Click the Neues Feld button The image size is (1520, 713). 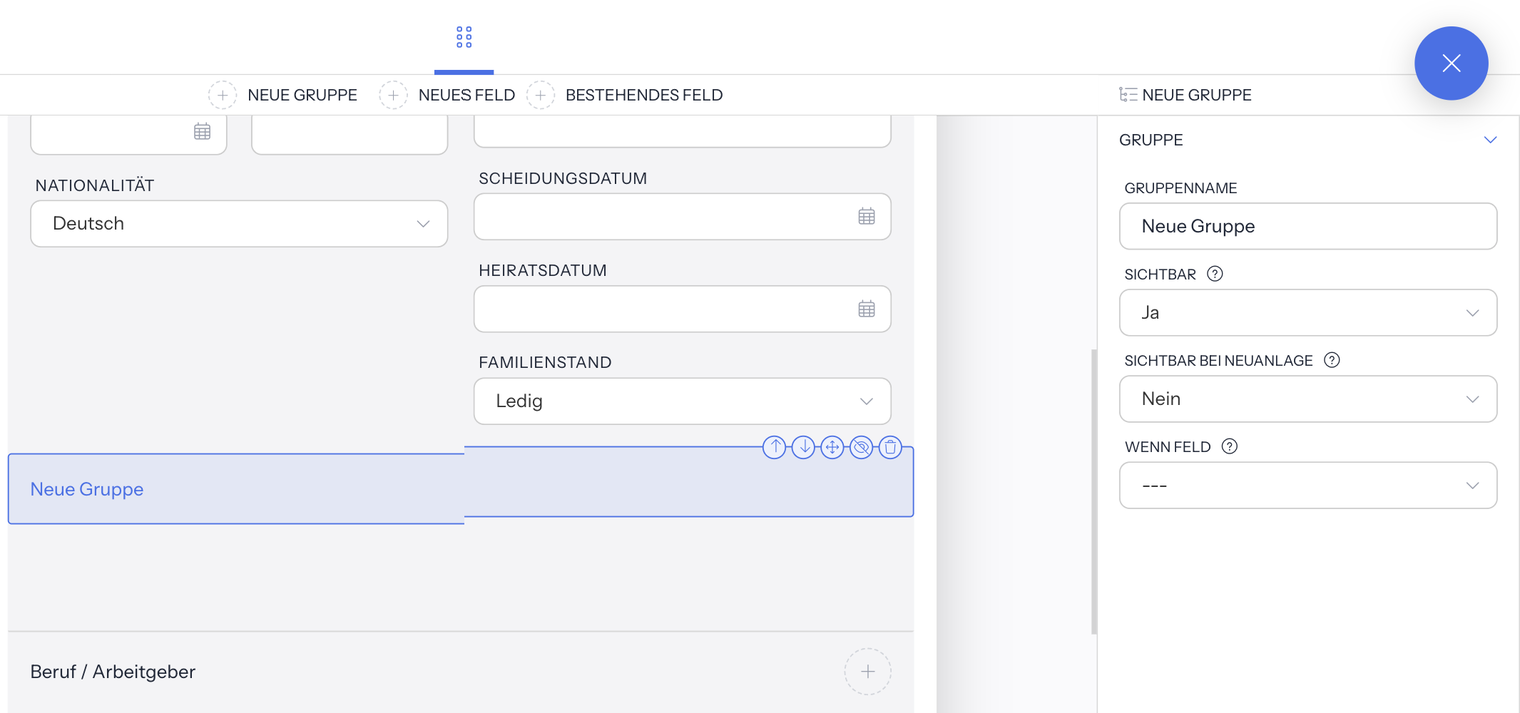(447, 95)
